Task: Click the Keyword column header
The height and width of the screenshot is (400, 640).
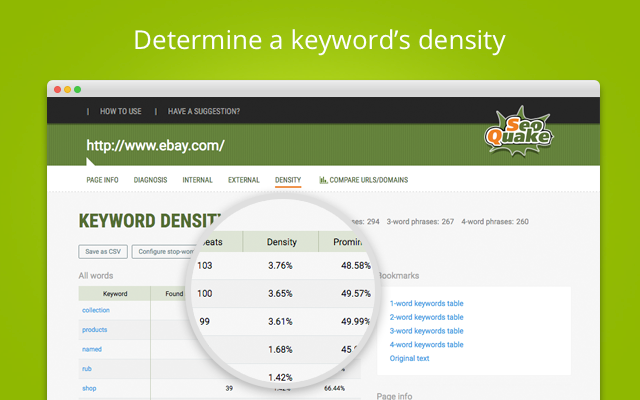Action: 115,293
